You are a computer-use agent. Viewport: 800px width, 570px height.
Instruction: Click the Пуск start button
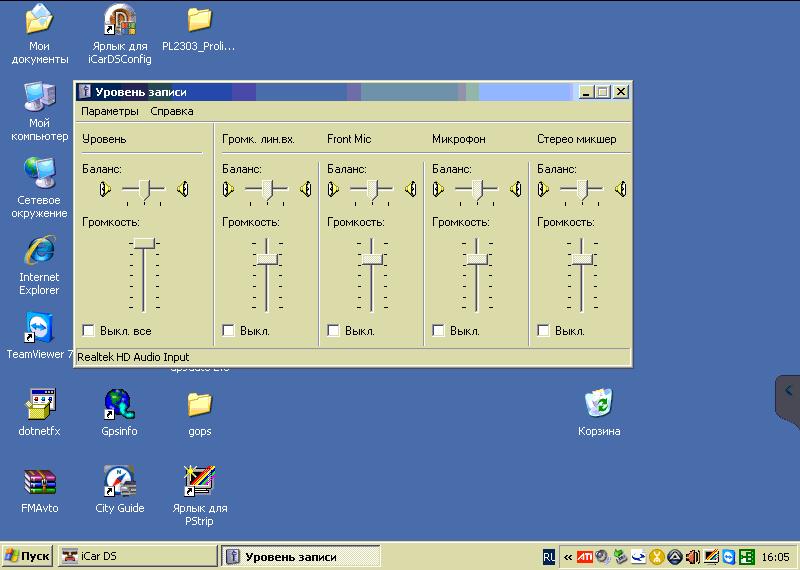[27, 556]
